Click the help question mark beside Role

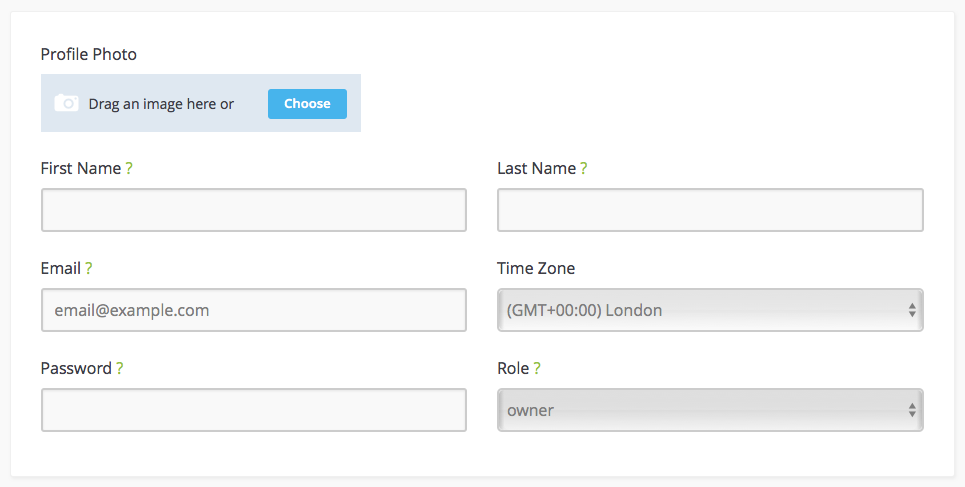(537, 368)
